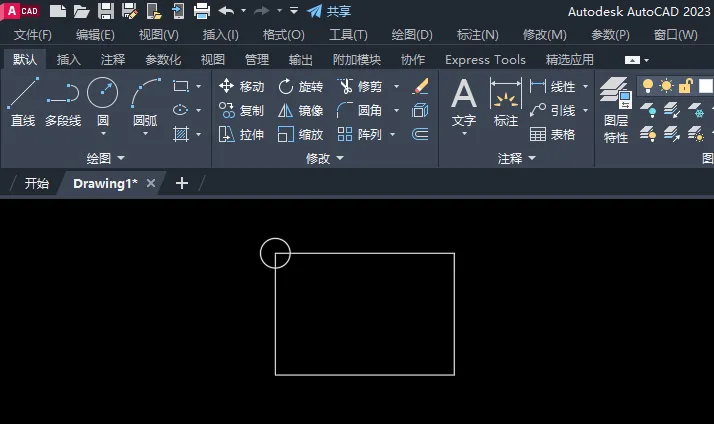Click the Plot printer icon
Screen dimensions: 714x424
click(202, 11)
